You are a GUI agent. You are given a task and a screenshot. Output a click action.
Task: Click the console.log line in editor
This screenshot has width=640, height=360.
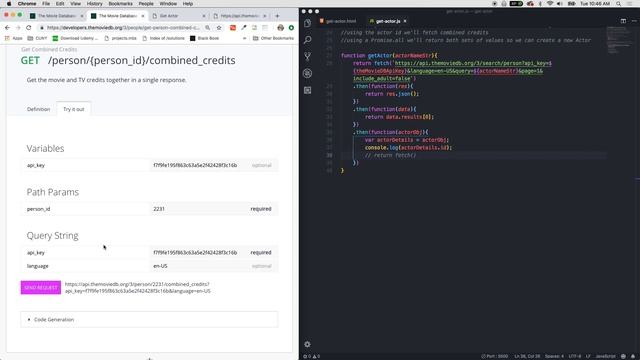408,148
